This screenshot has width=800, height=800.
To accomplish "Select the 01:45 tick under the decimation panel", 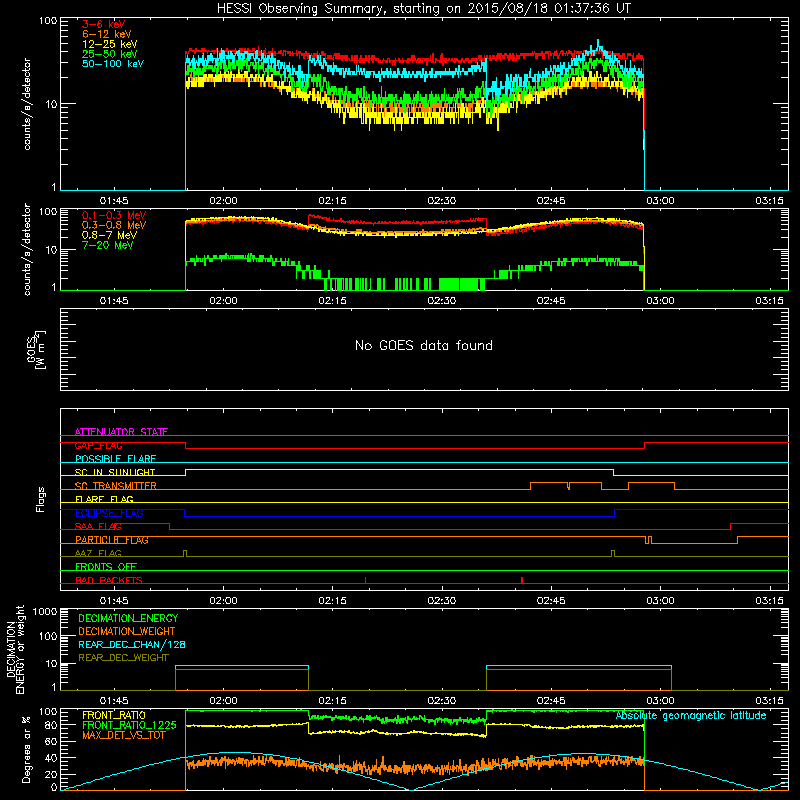I will [x=114, y=701].
